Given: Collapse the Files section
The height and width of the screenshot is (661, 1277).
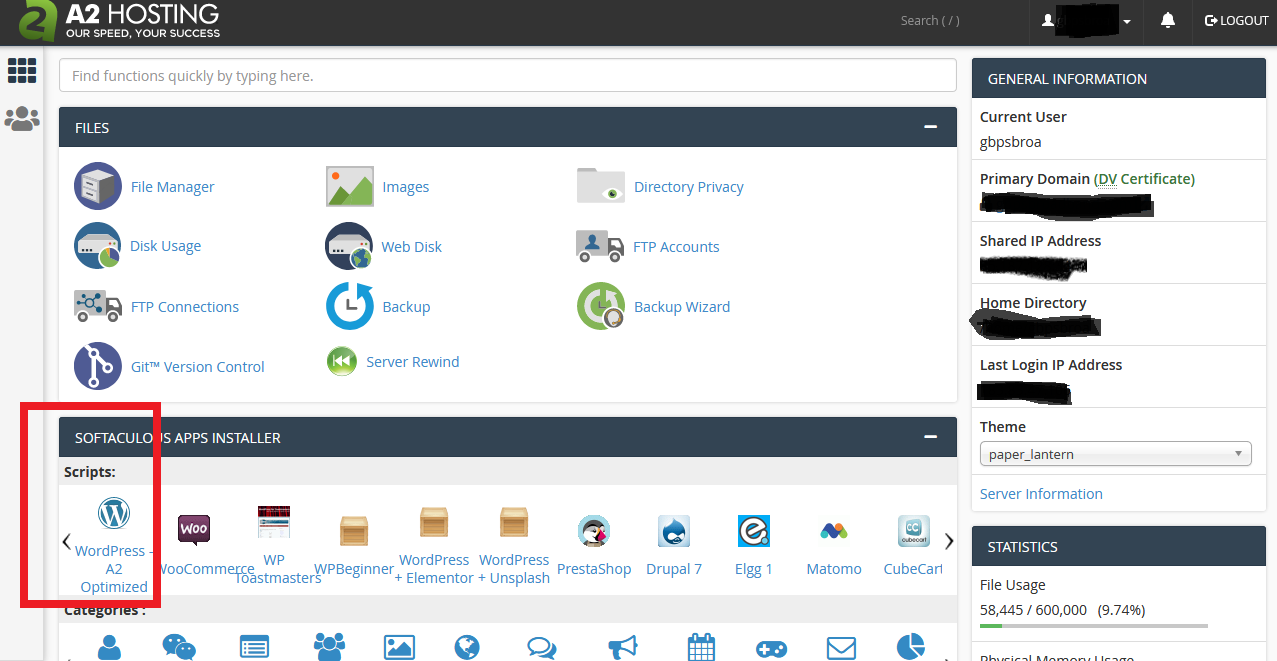Looking at the screenshot, I should tap(931, 127).
